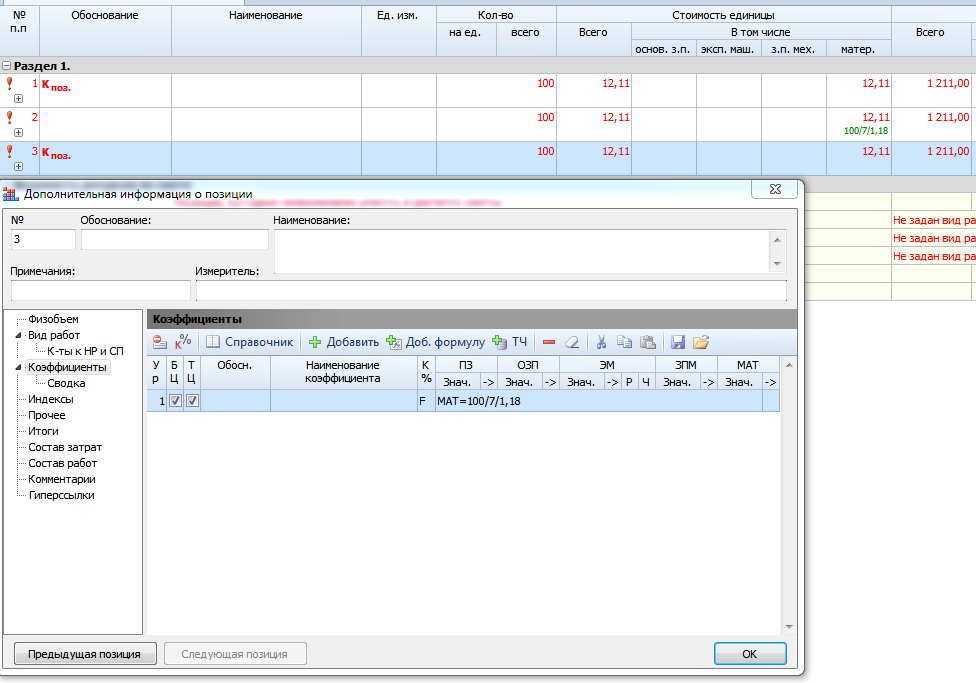Toggle the БЦ checkbox in coefficient row 1
This screenshot has height=683, width=976.
(176, 401)
